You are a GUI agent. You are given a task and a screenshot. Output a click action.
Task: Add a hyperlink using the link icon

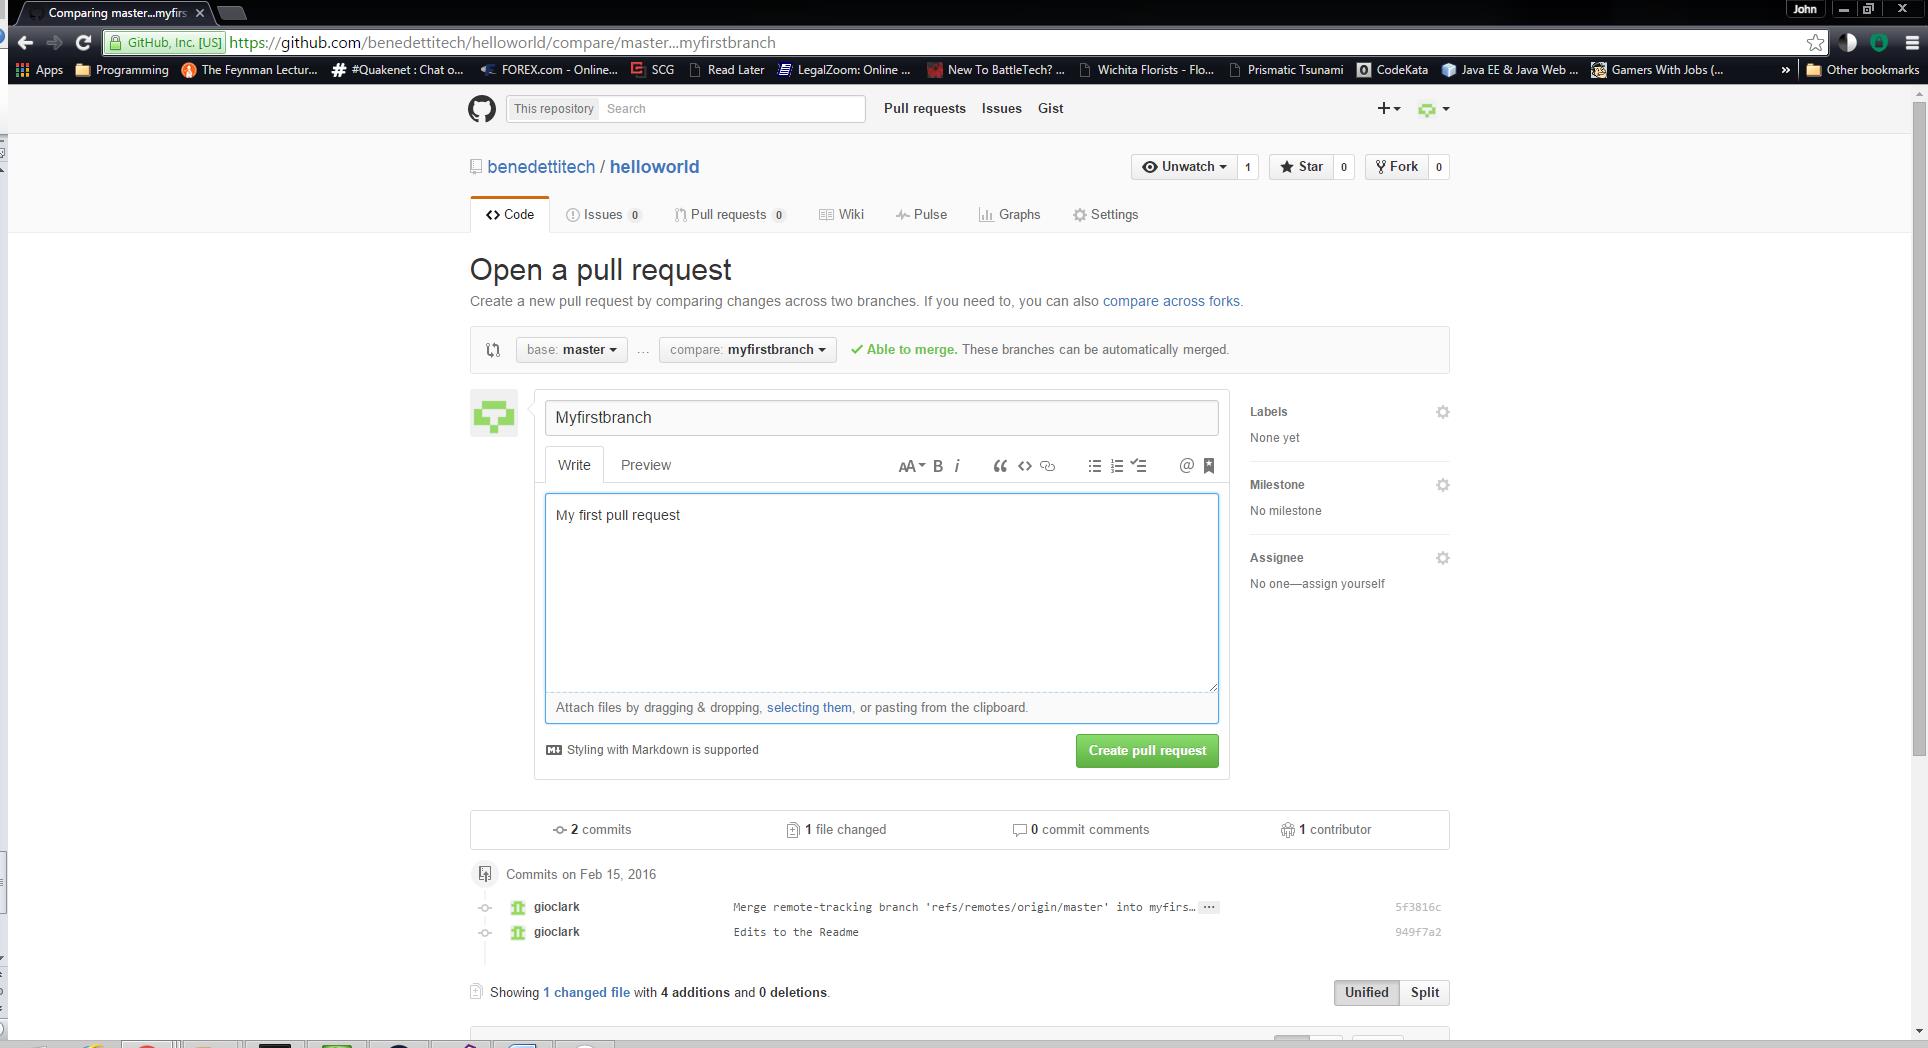pyautogui.click(x=1048, y=466)
